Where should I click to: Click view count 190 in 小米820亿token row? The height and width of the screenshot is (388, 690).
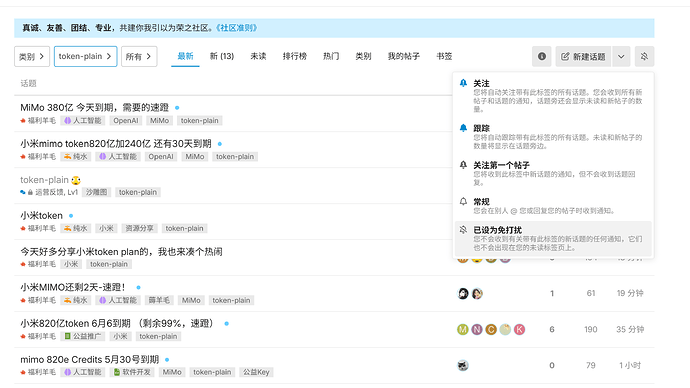click(x=591, y=329)
